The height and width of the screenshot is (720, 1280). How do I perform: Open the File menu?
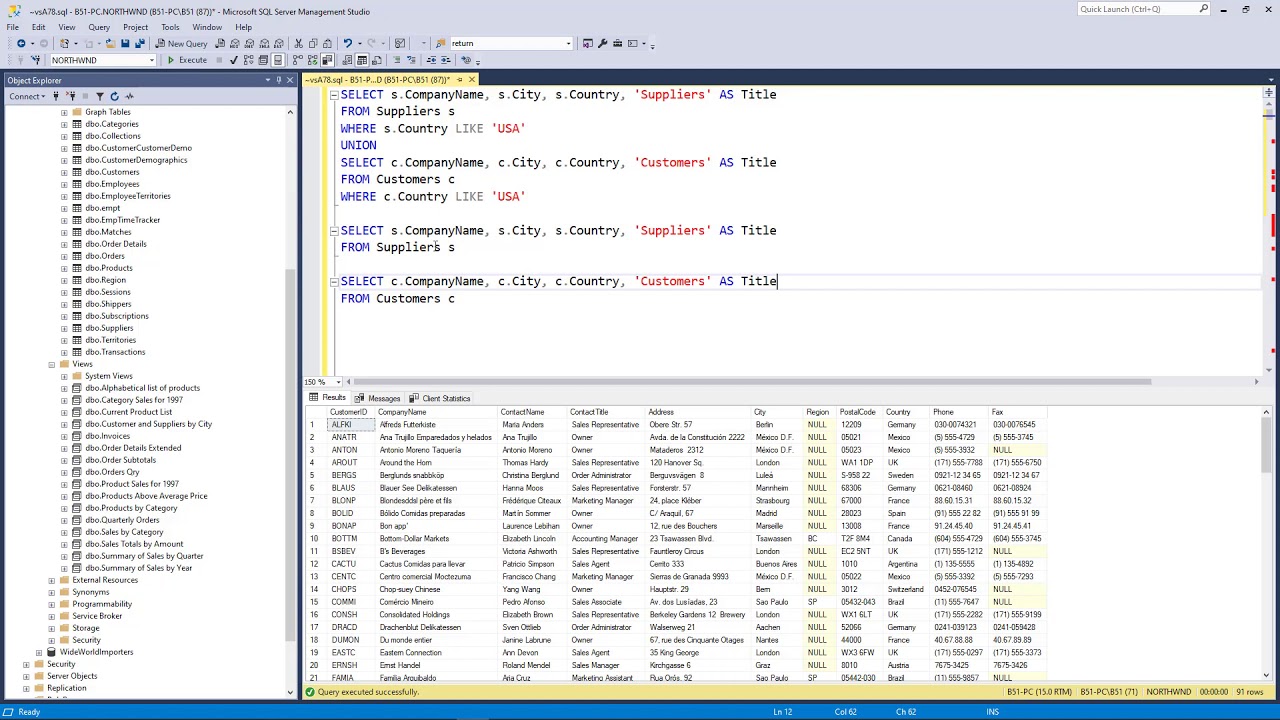tap(13, 27)
